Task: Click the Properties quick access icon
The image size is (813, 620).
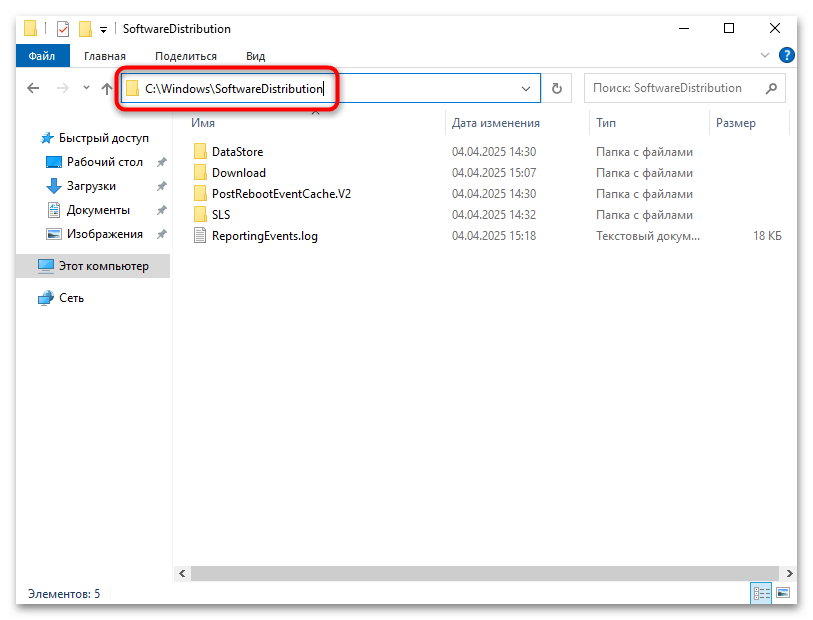Action: pyautogui.click(x=63, y=29)
